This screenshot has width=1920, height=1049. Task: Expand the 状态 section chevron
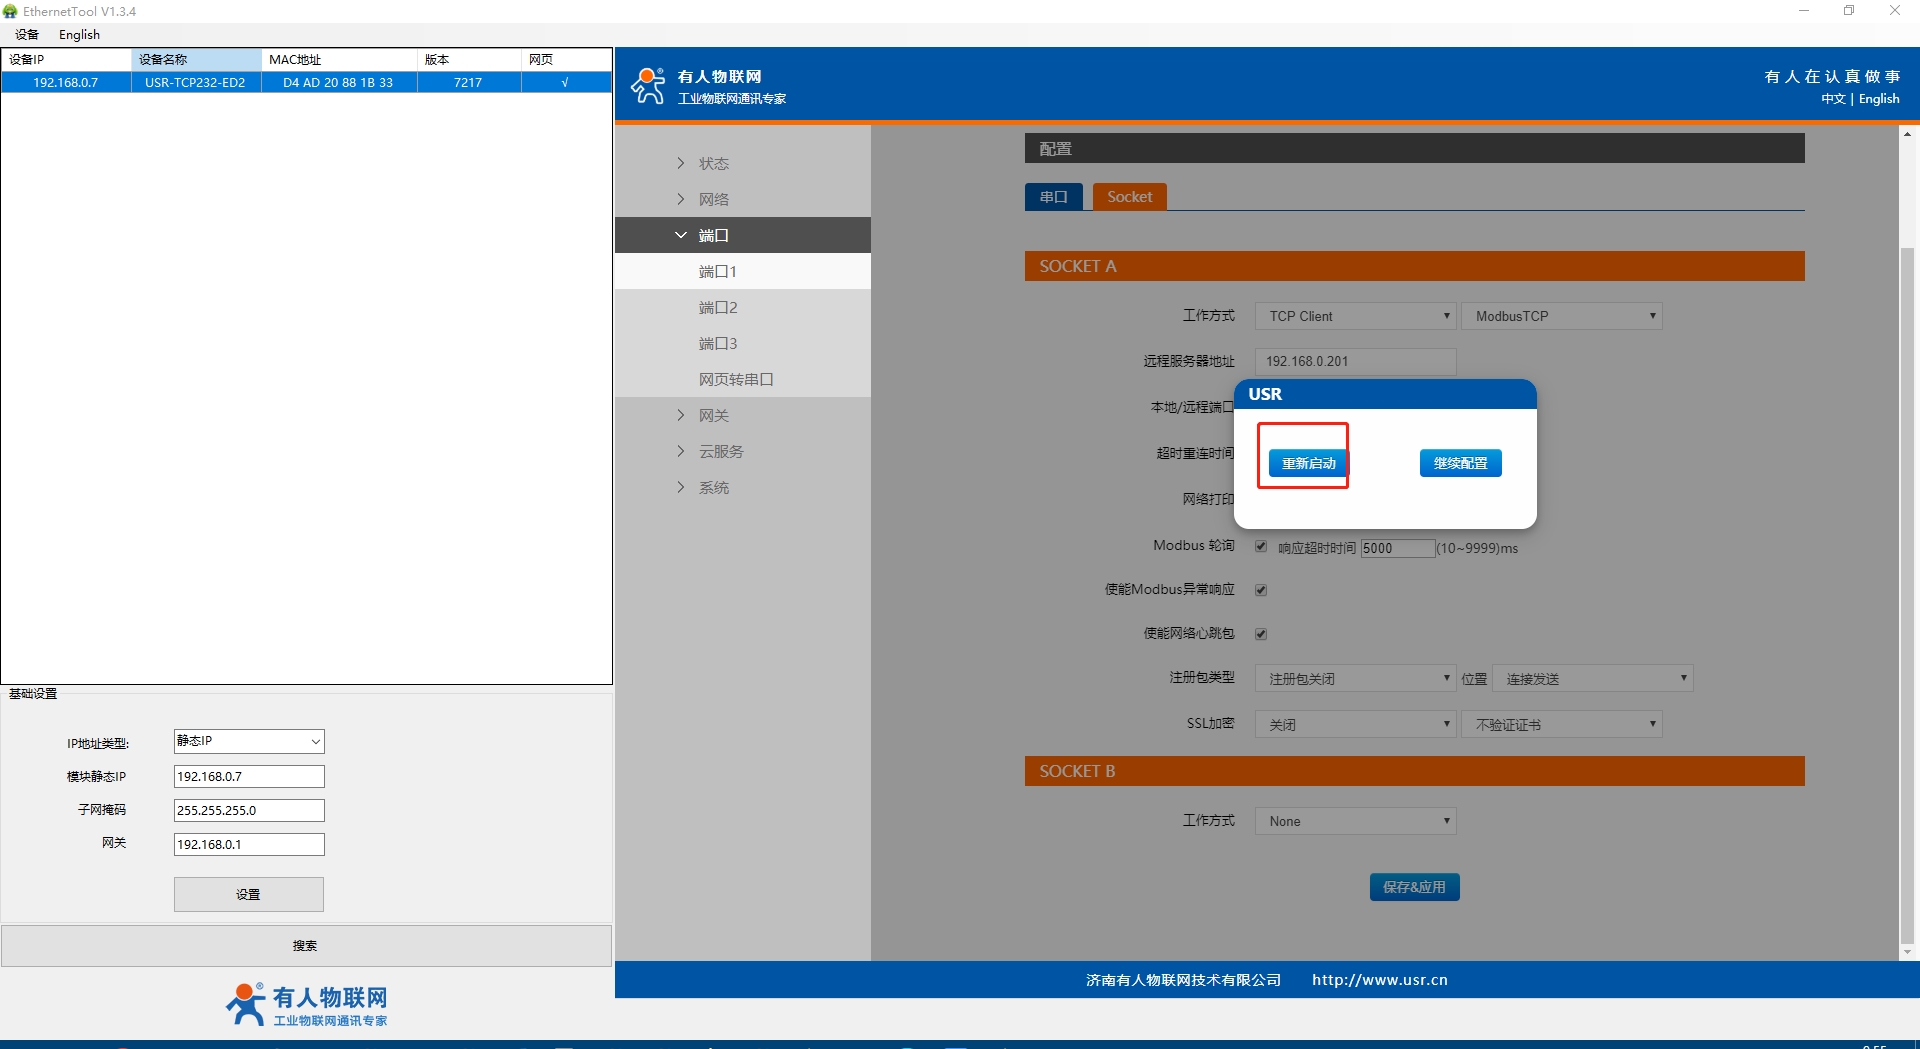pyautogui.click(x=681, y=163)
